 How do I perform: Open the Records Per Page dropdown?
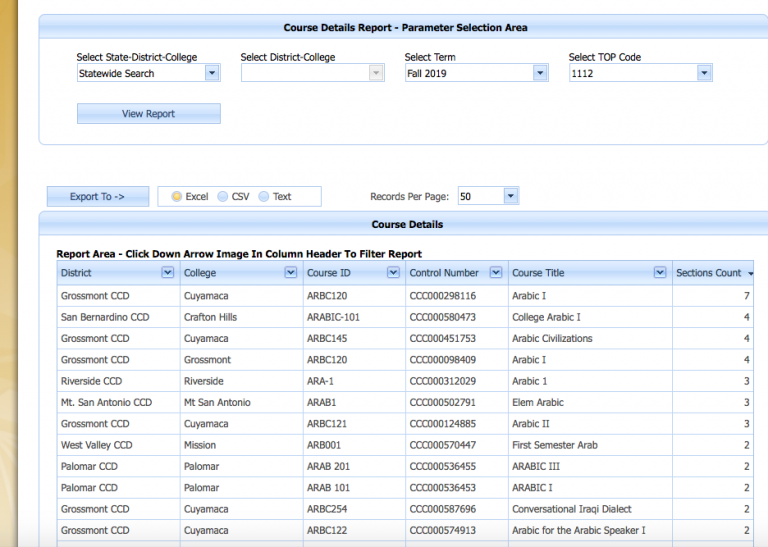tap(510, 196)
